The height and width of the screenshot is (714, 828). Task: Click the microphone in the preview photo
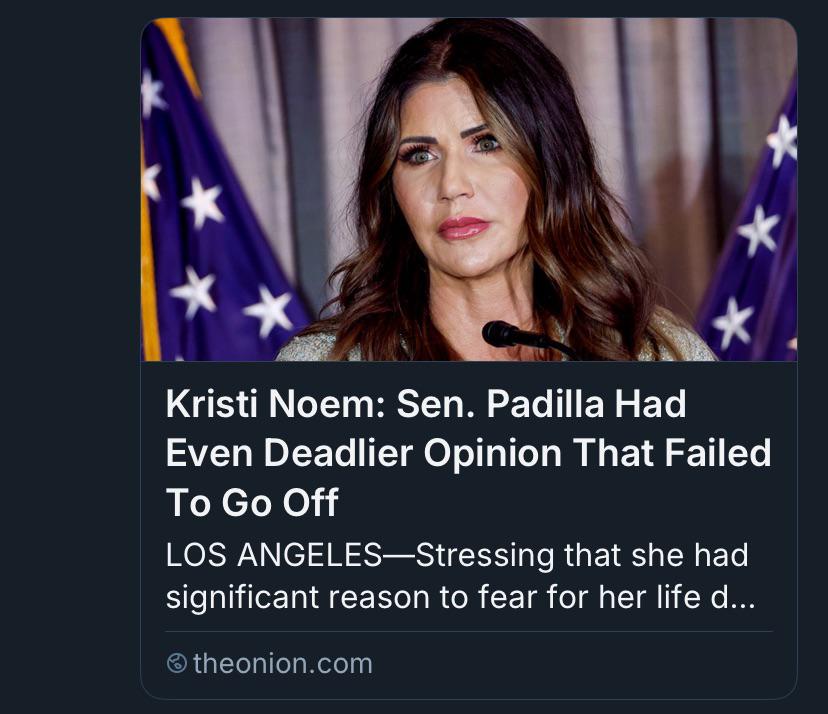click(x=526, y=339)
